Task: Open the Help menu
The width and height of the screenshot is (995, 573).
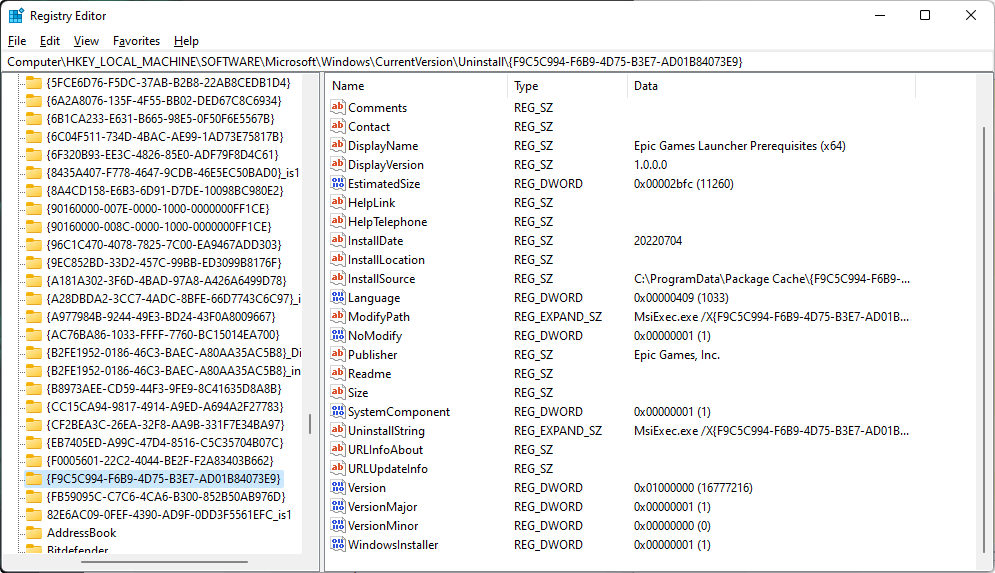Action: coord(187,41)
